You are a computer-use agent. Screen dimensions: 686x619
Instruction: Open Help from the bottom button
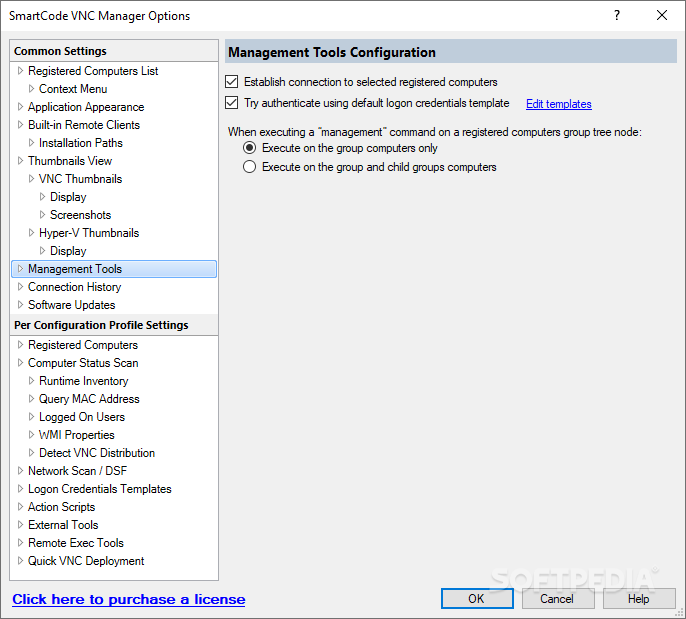tap(639, 598)
